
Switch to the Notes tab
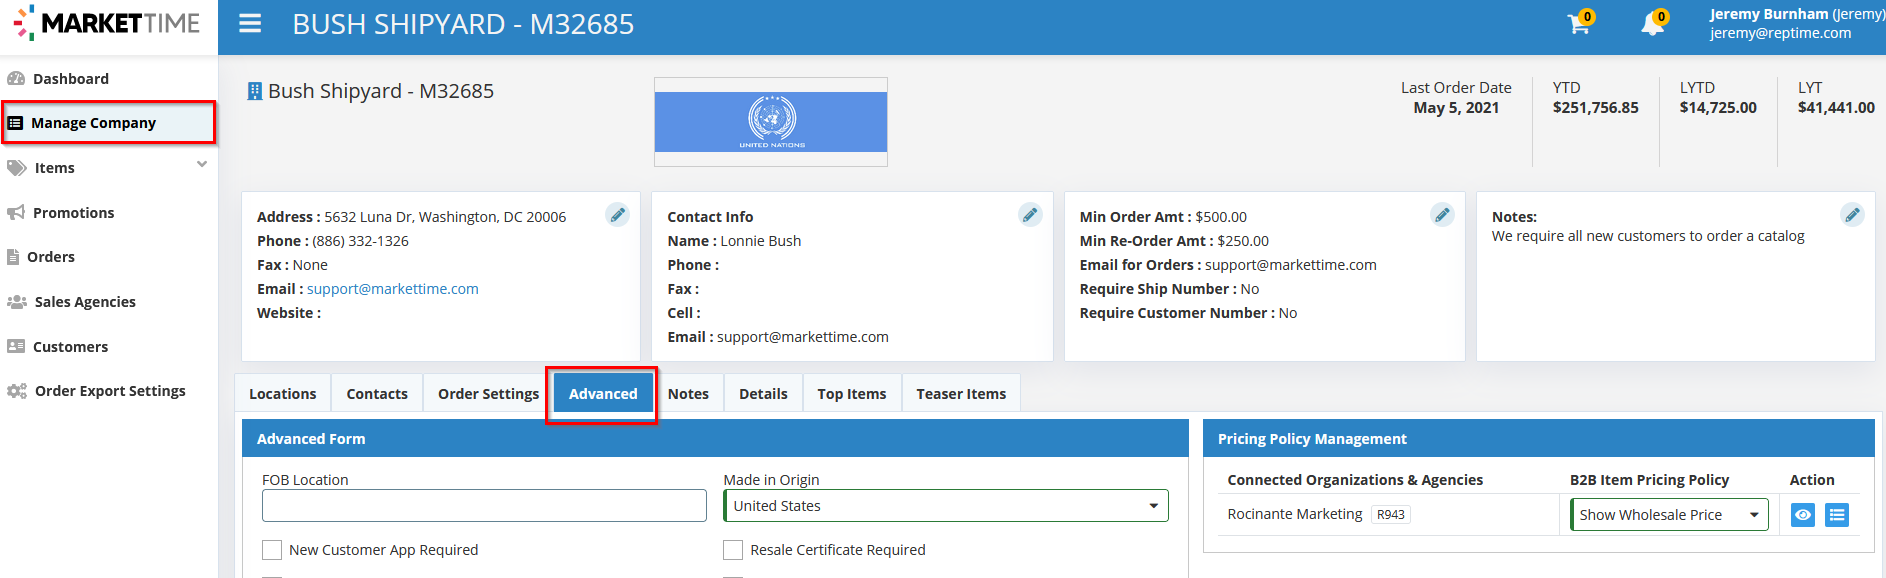tap(688, 394)
